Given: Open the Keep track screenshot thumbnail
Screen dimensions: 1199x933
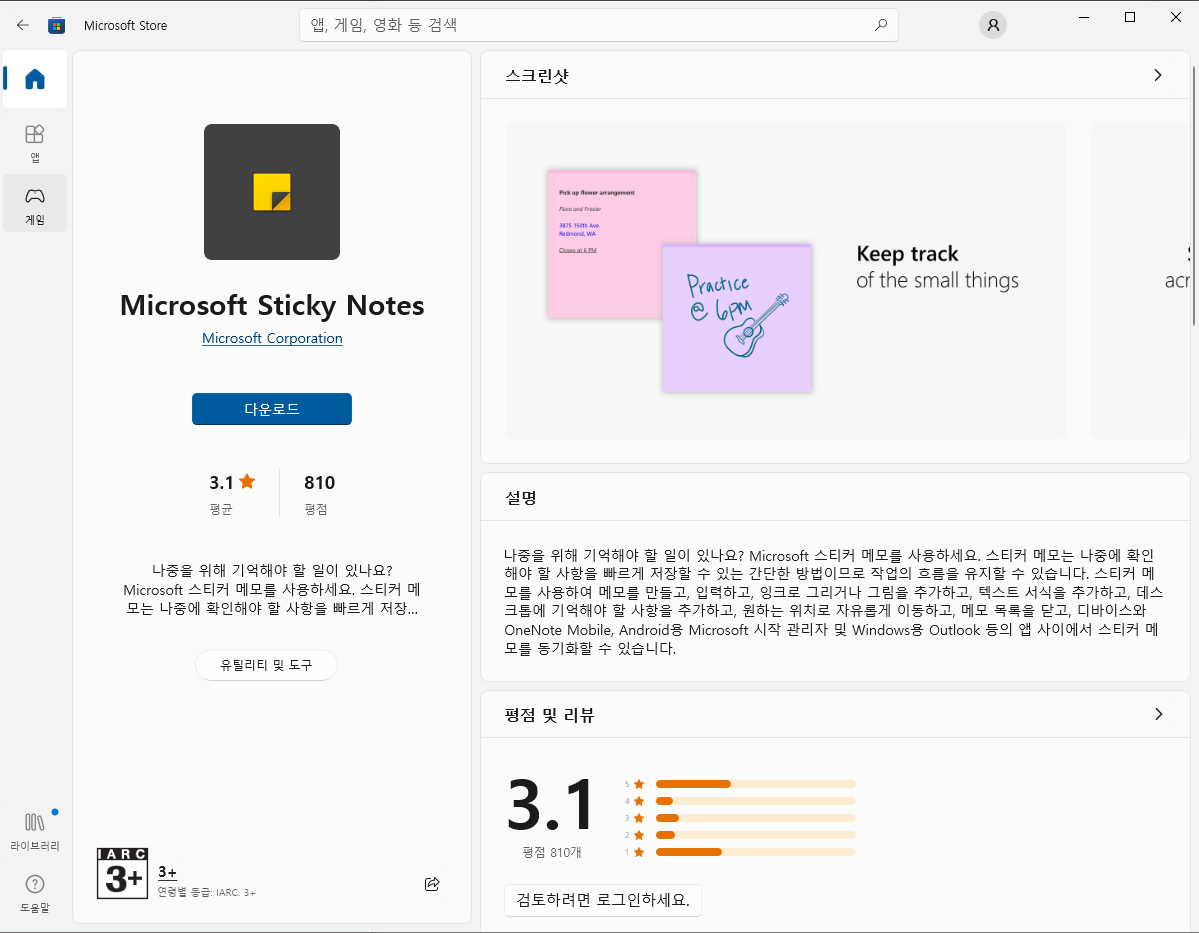Looking at the screenshot, I should pos(785,281).
